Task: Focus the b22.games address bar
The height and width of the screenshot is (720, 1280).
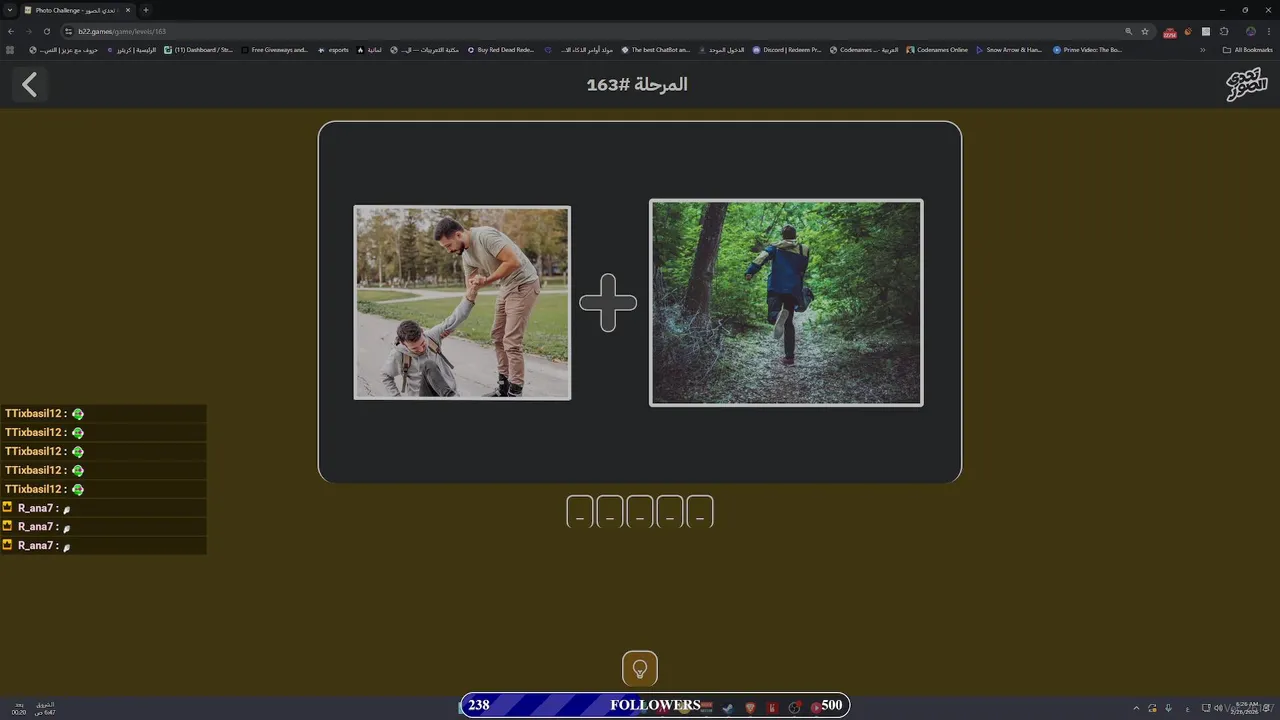Action: tap(600, 31)
